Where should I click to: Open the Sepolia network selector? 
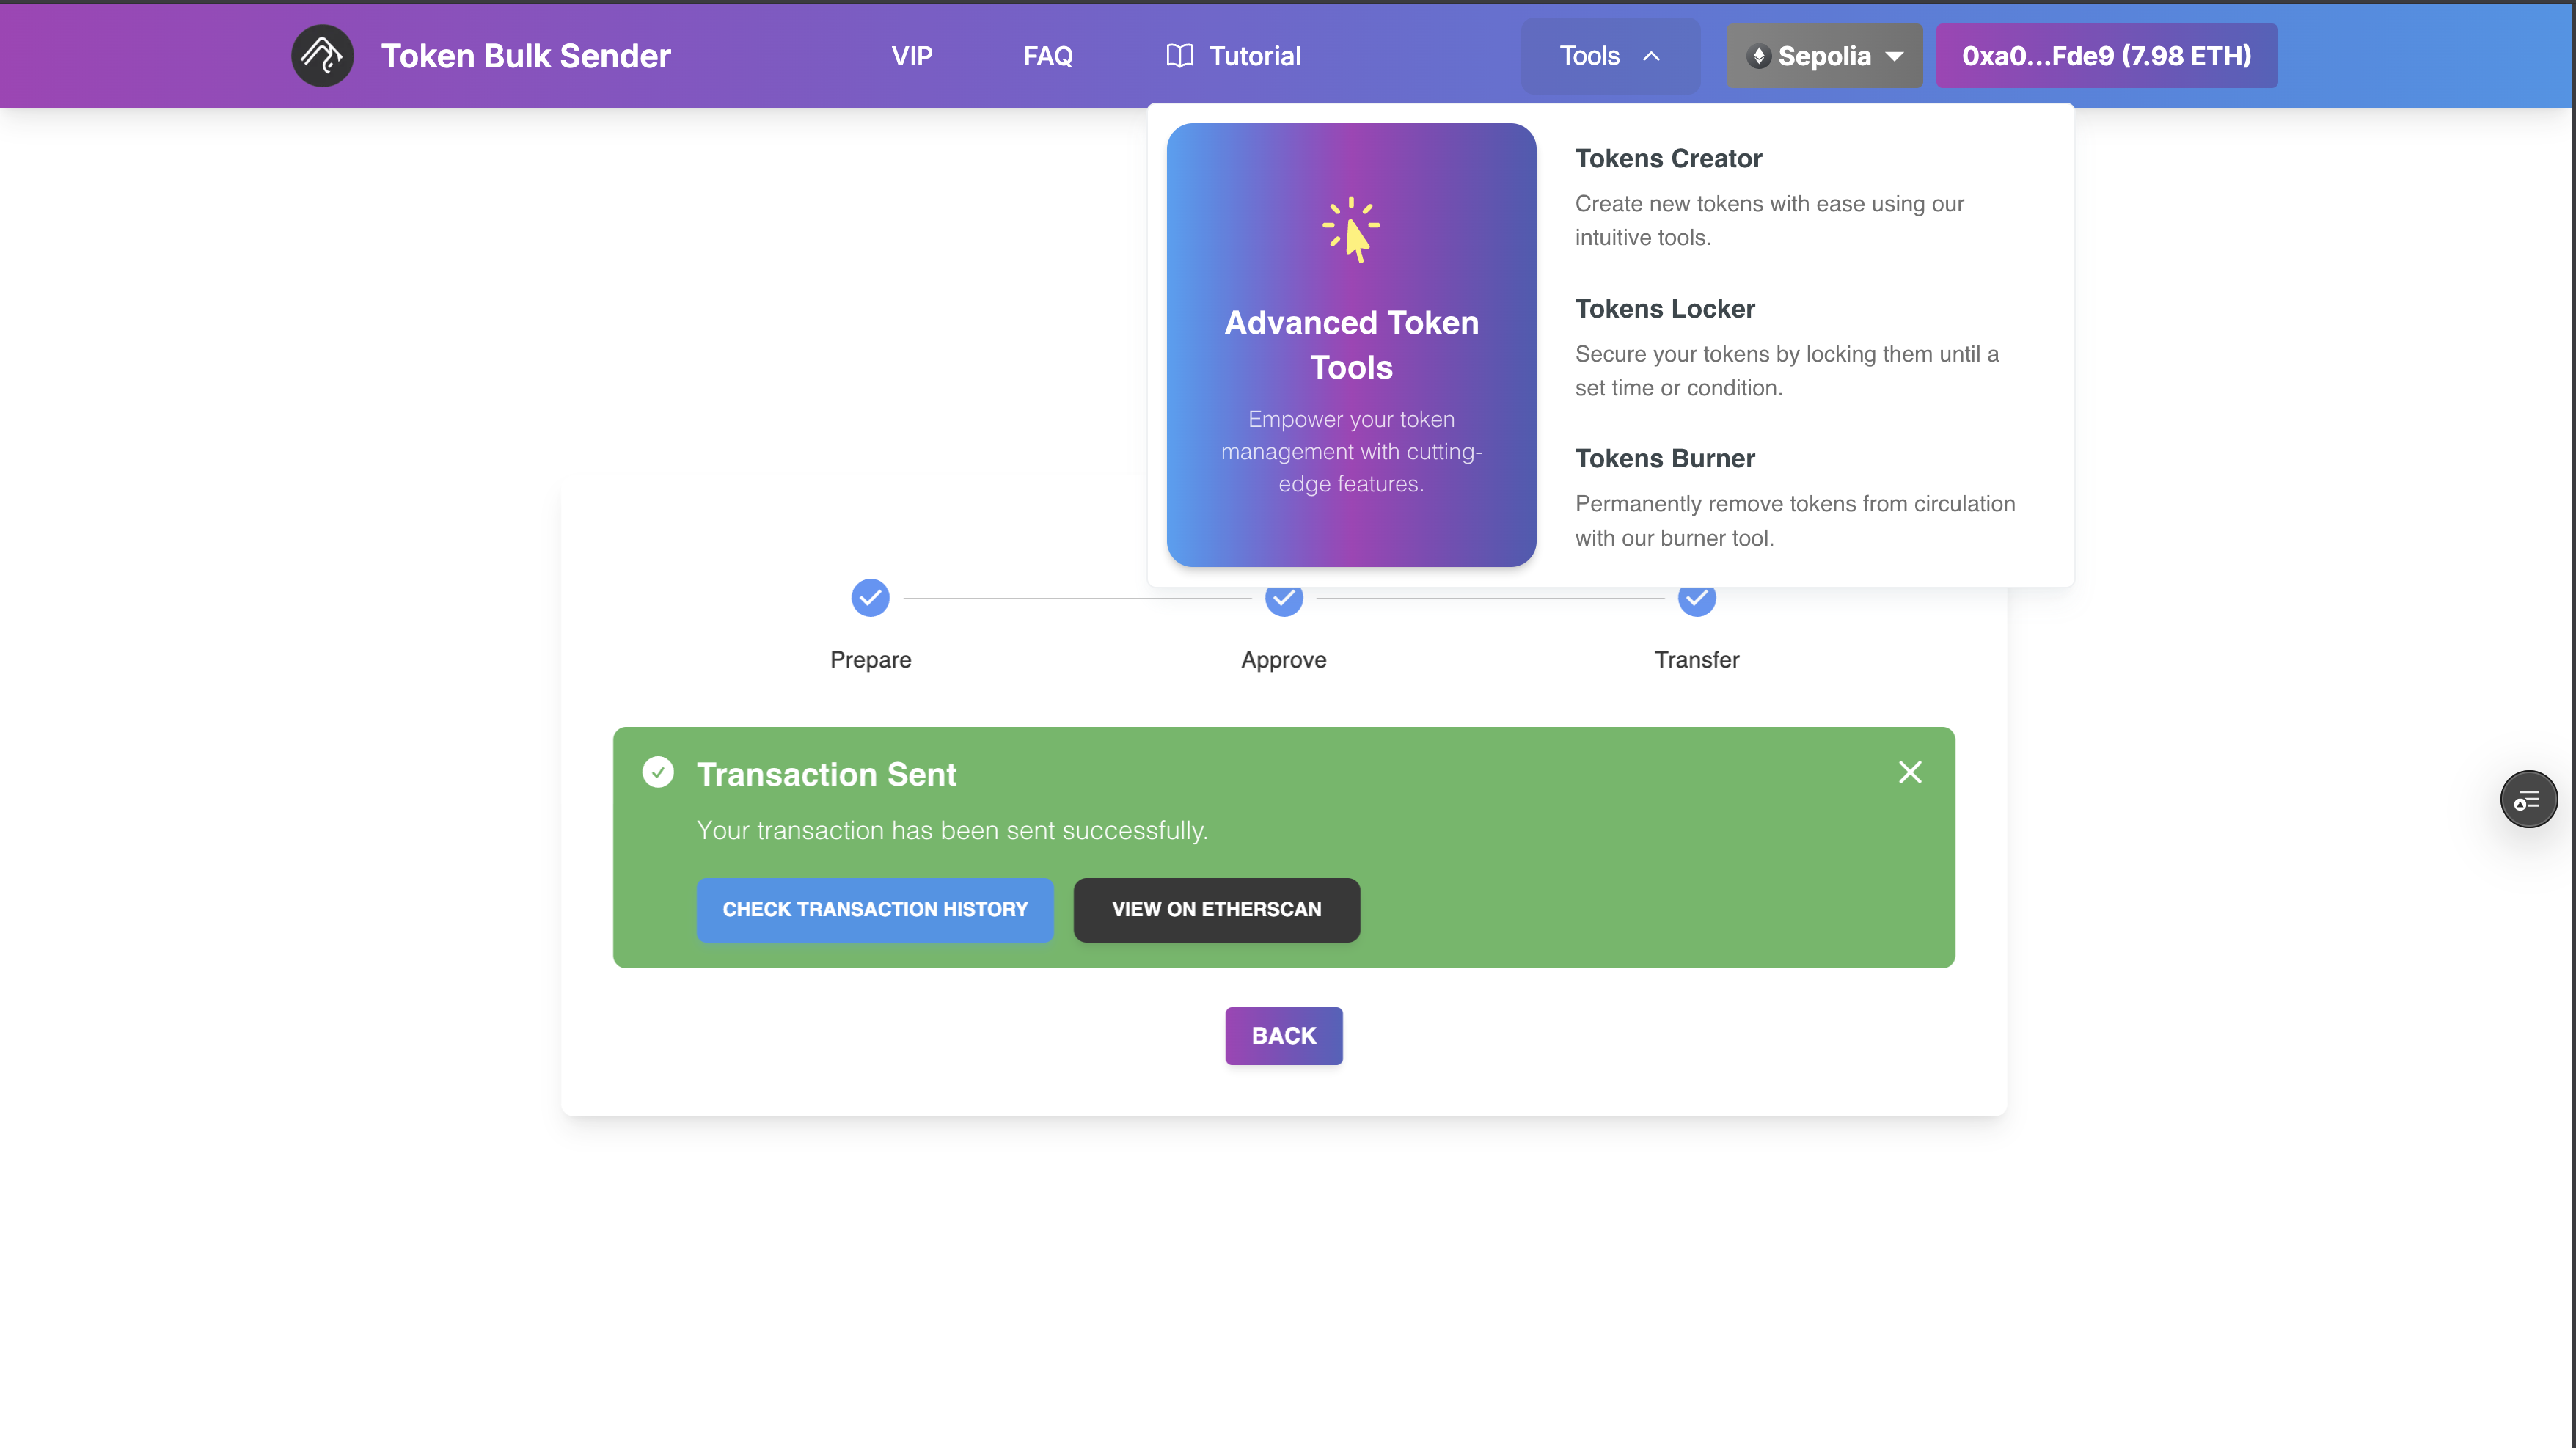pyautogui.click(x=1824, y=56)
